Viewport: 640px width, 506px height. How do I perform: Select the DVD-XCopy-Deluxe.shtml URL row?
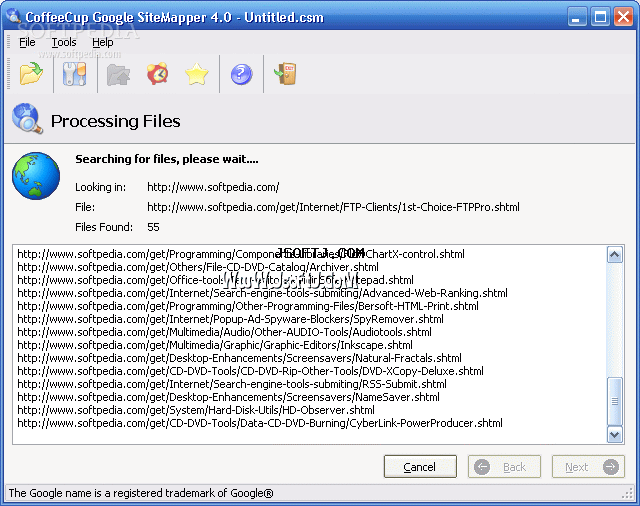pyautogui.click(x=250, y=371)
